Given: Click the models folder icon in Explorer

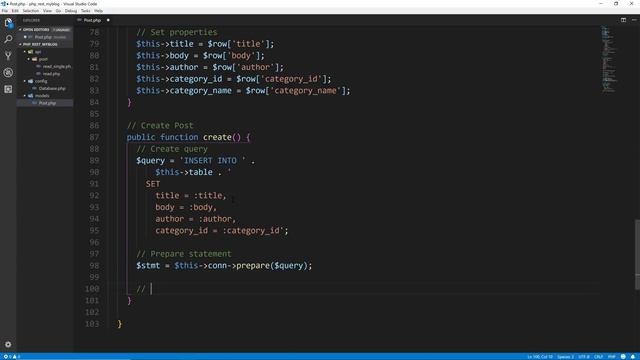Looking at the screenshot, I should (30, 96).
